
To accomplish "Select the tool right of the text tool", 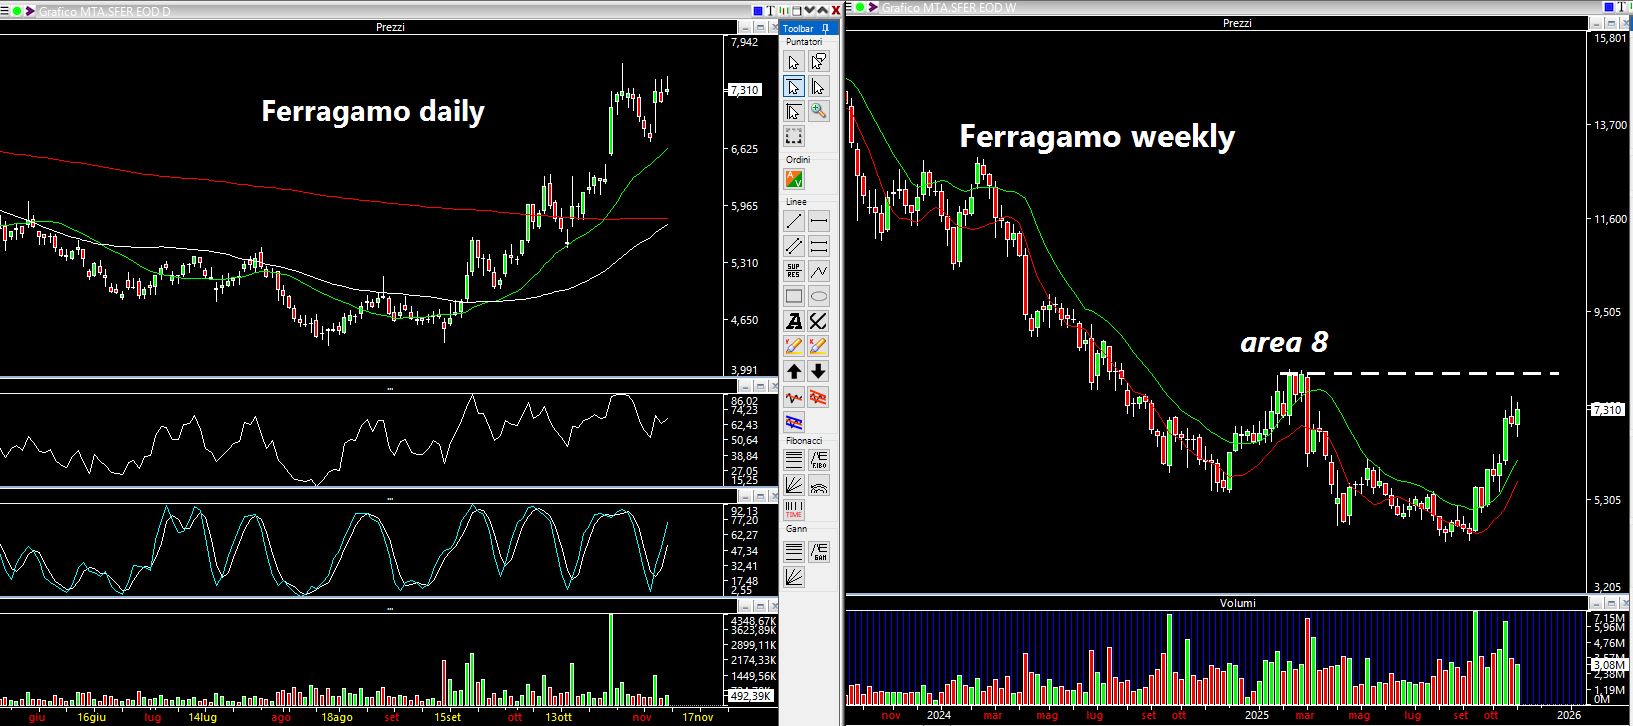I will pyautogui.click(x=819, y=321).
